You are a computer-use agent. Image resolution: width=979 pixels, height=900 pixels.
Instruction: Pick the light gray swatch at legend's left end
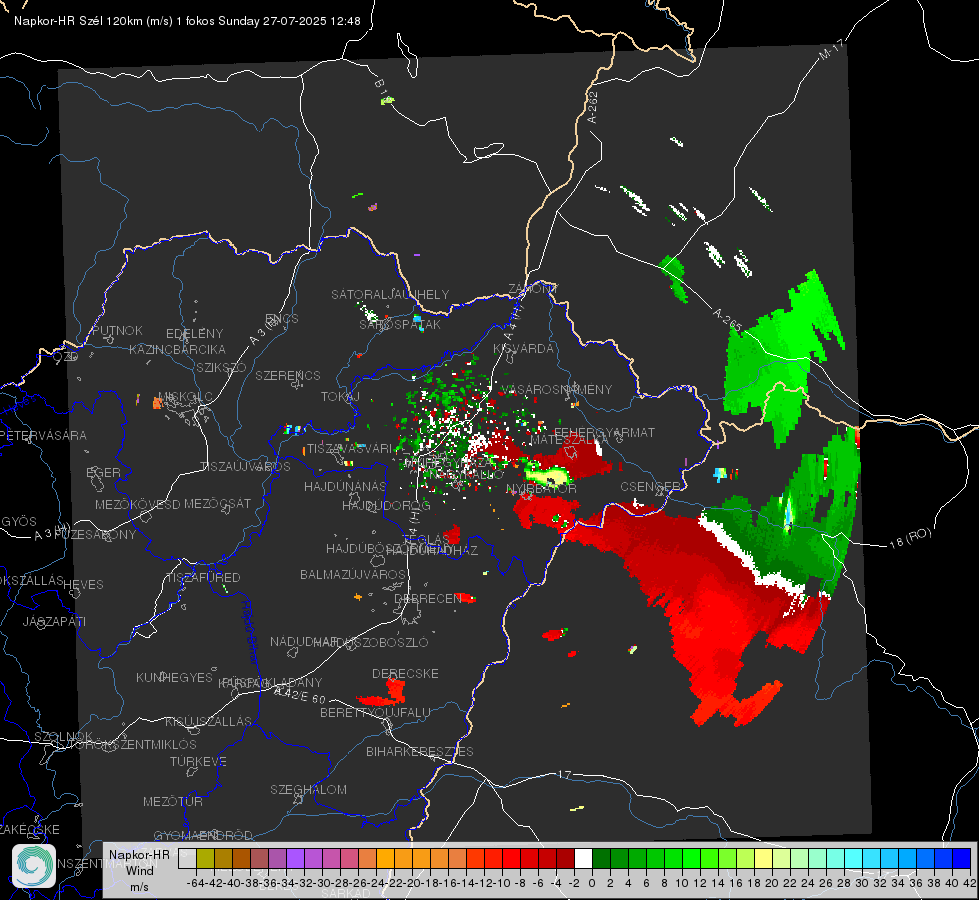[187, 859]
